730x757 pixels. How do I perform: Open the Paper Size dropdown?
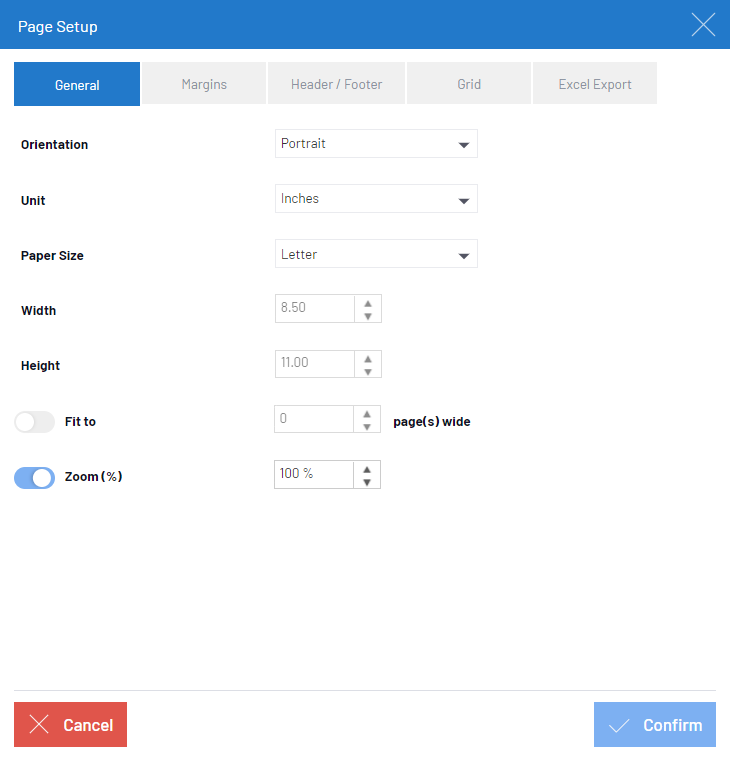pos(376,253)
